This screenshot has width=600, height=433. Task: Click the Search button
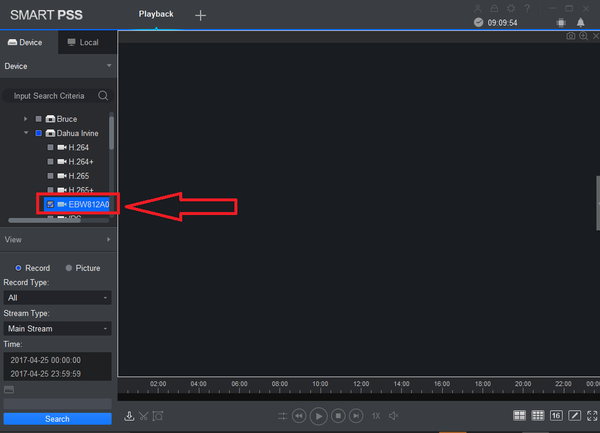(x=57, y=419)
